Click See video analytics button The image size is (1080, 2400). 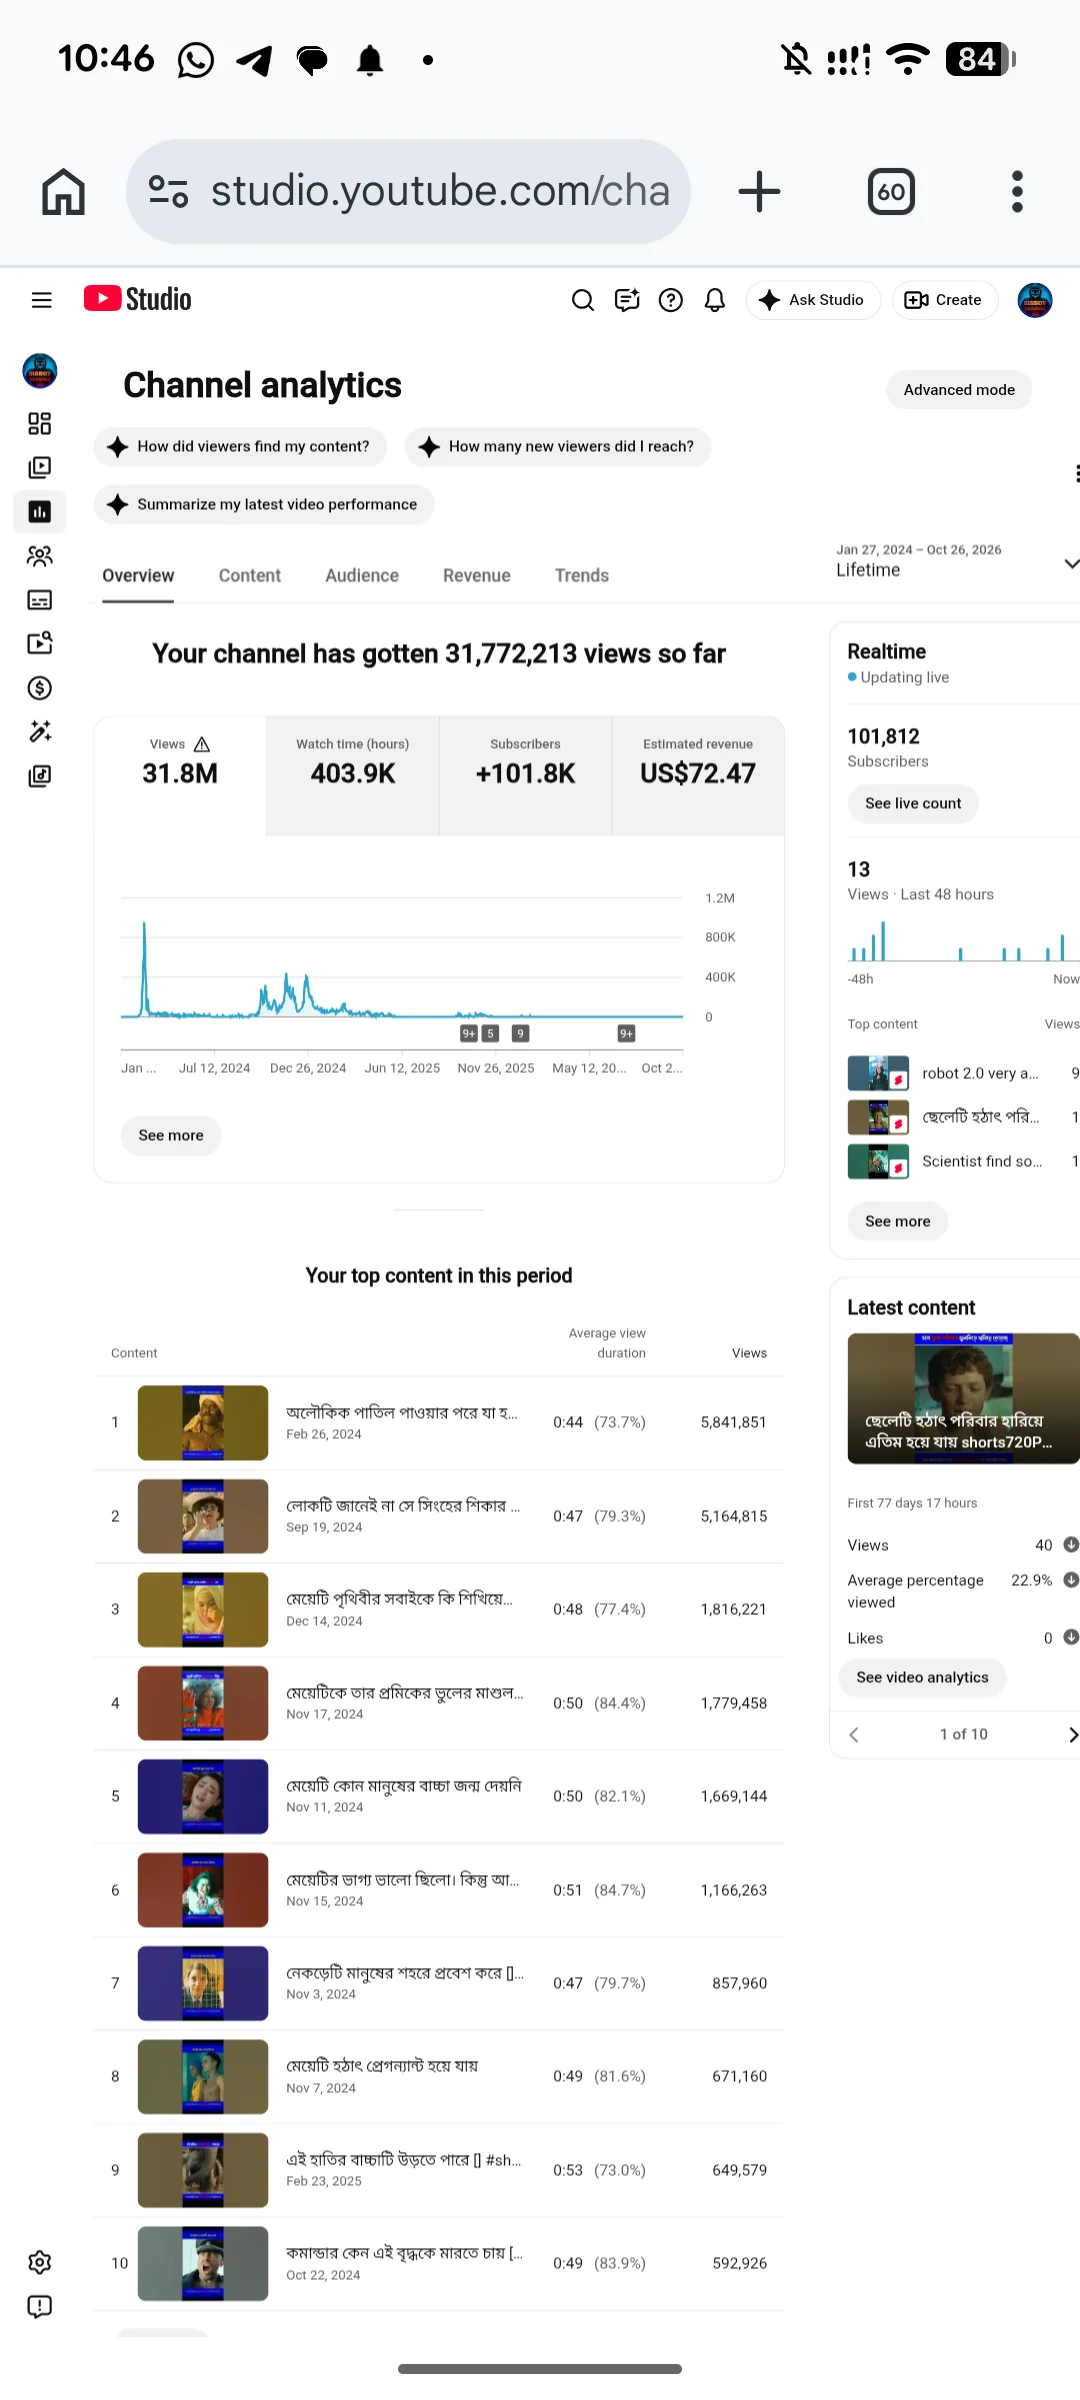[922, 1677]
